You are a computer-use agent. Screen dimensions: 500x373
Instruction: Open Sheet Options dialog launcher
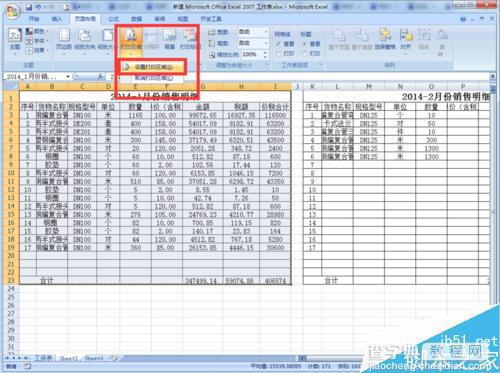point(321,65)
